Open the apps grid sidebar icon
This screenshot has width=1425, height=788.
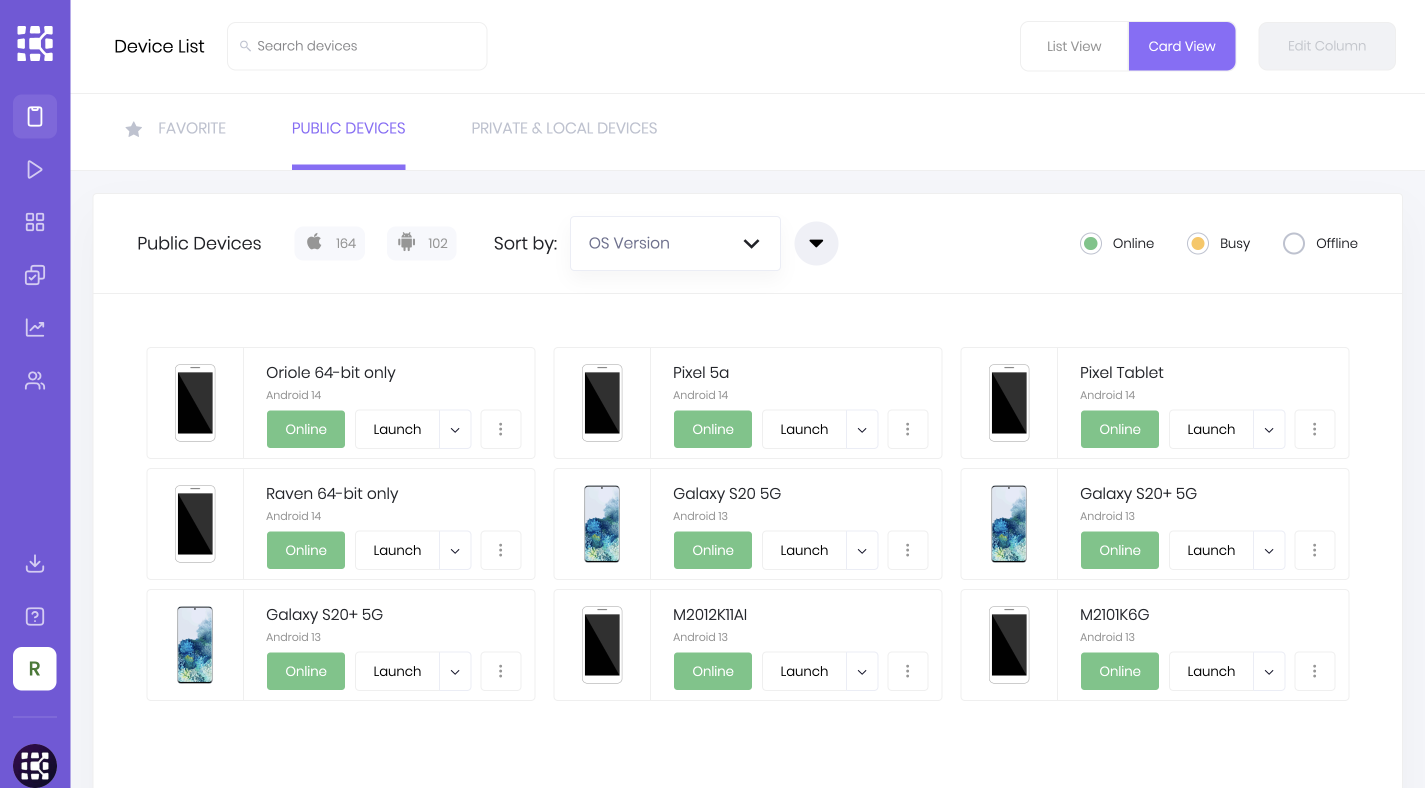pos(35,222)
